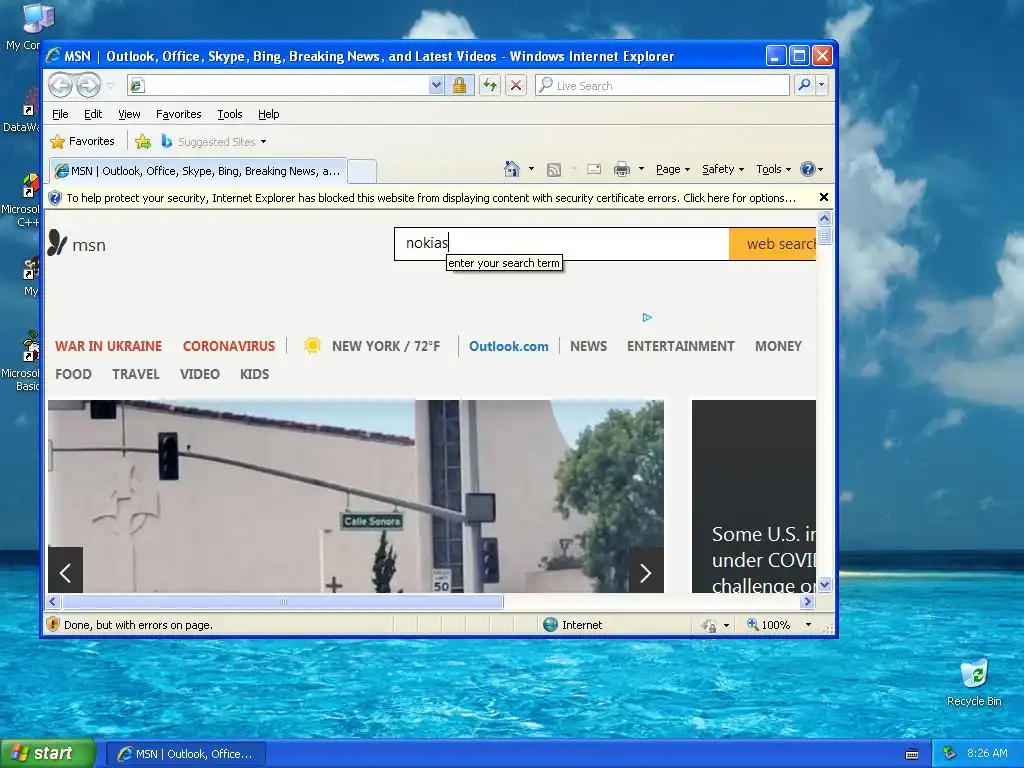Viewport: 1024px width, 768px height.
Task: Open the Edit menu
Action: tap(93, 114)
